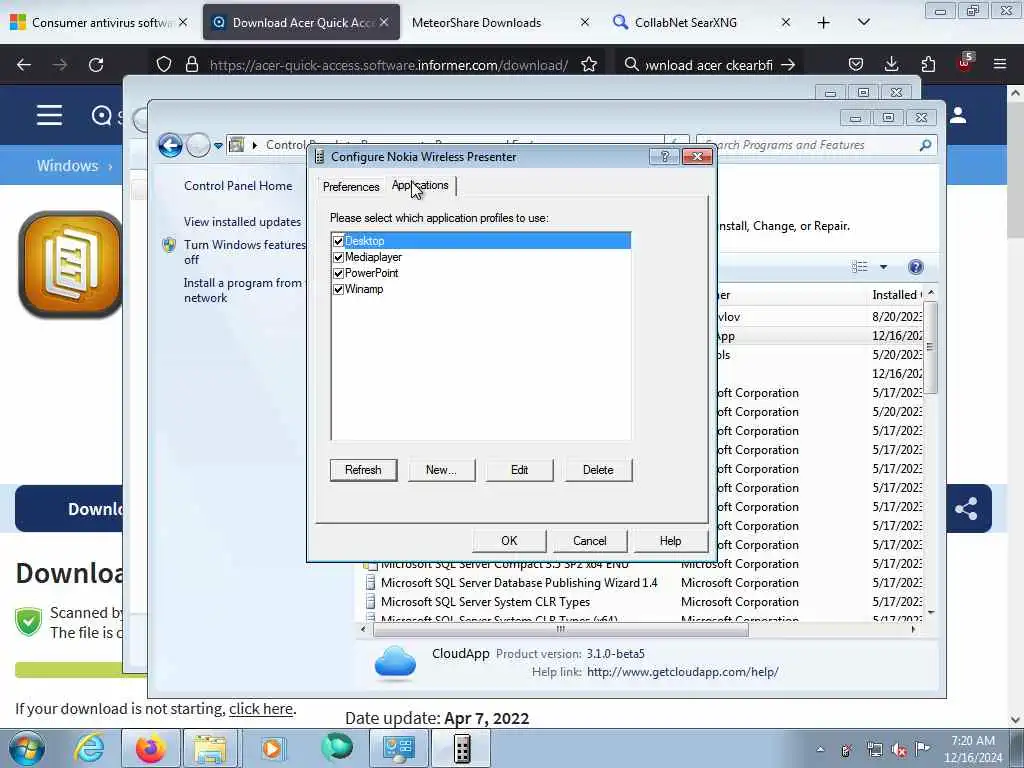Open a new browser tab with plus
This screenshot has height=768, width=1024.
(824, 23)
